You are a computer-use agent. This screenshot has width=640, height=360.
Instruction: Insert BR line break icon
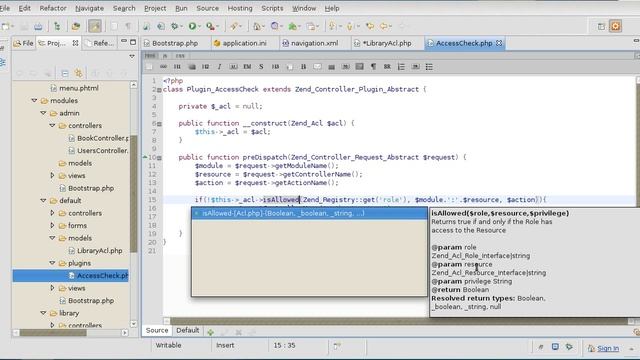click(387, 67)
